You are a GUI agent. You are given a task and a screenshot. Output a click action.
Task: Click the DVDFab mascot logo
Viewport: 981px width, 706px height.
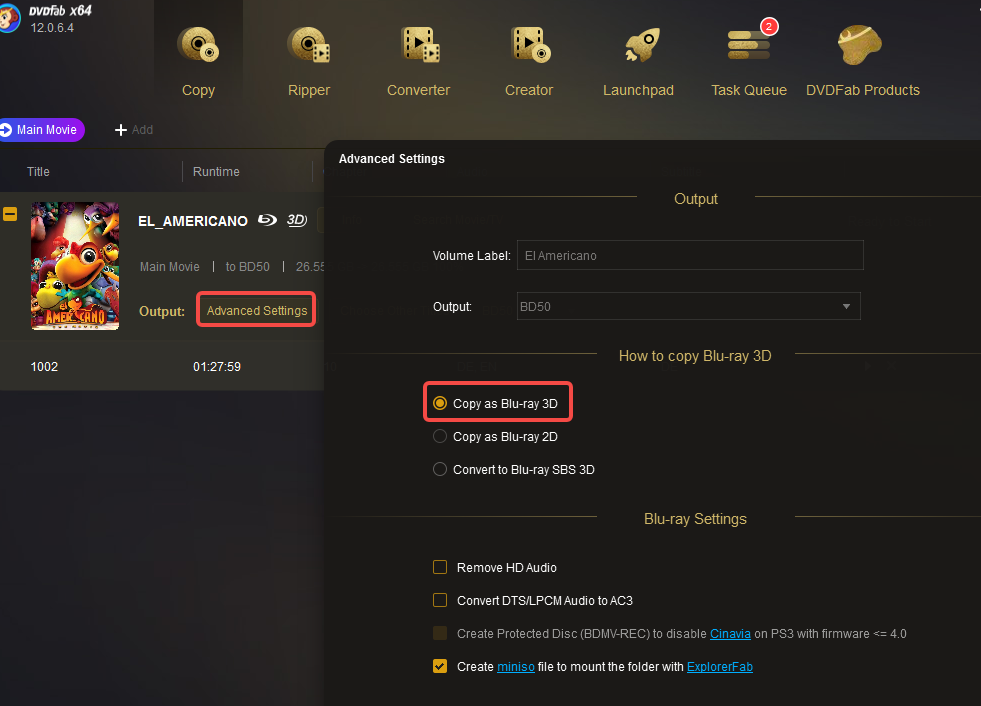tap(9, 17)
